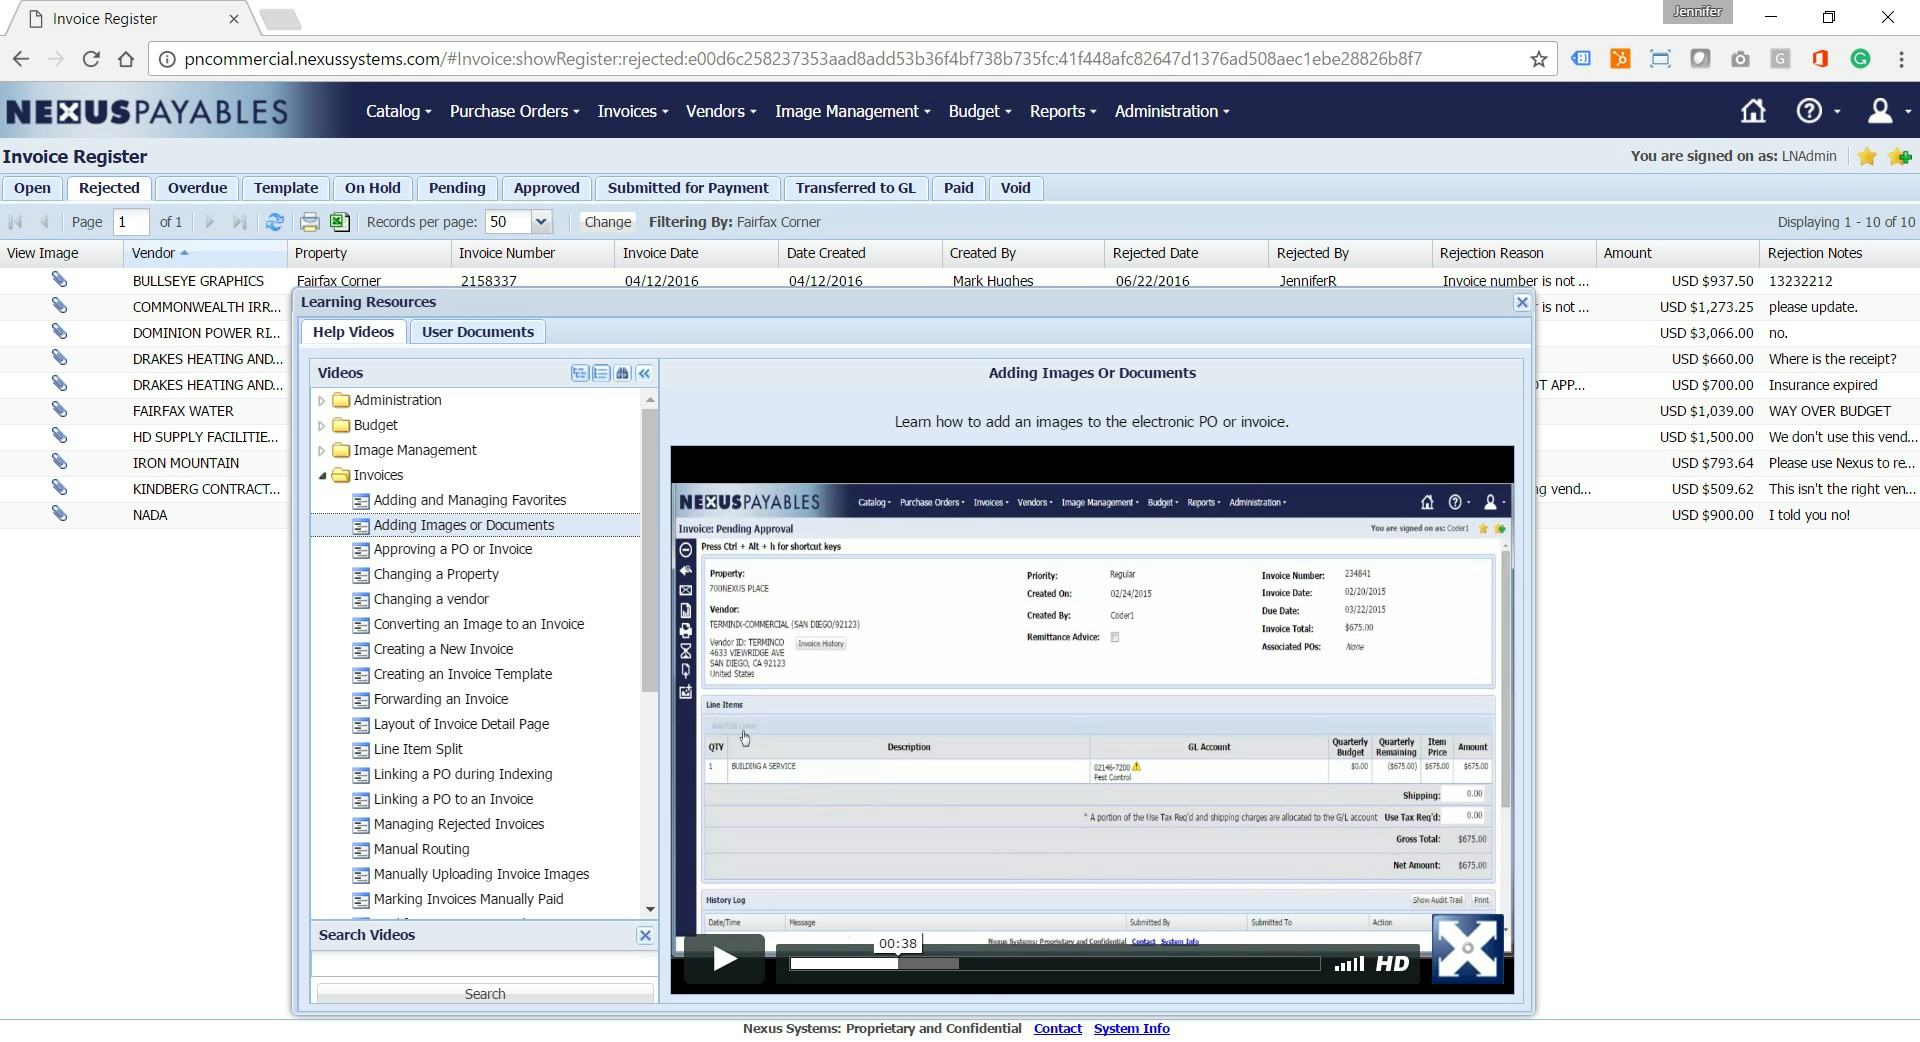Screen dimensions: 1920x1042
Task: Go to the Nexus Payables home page
Action: point(1753,111)
